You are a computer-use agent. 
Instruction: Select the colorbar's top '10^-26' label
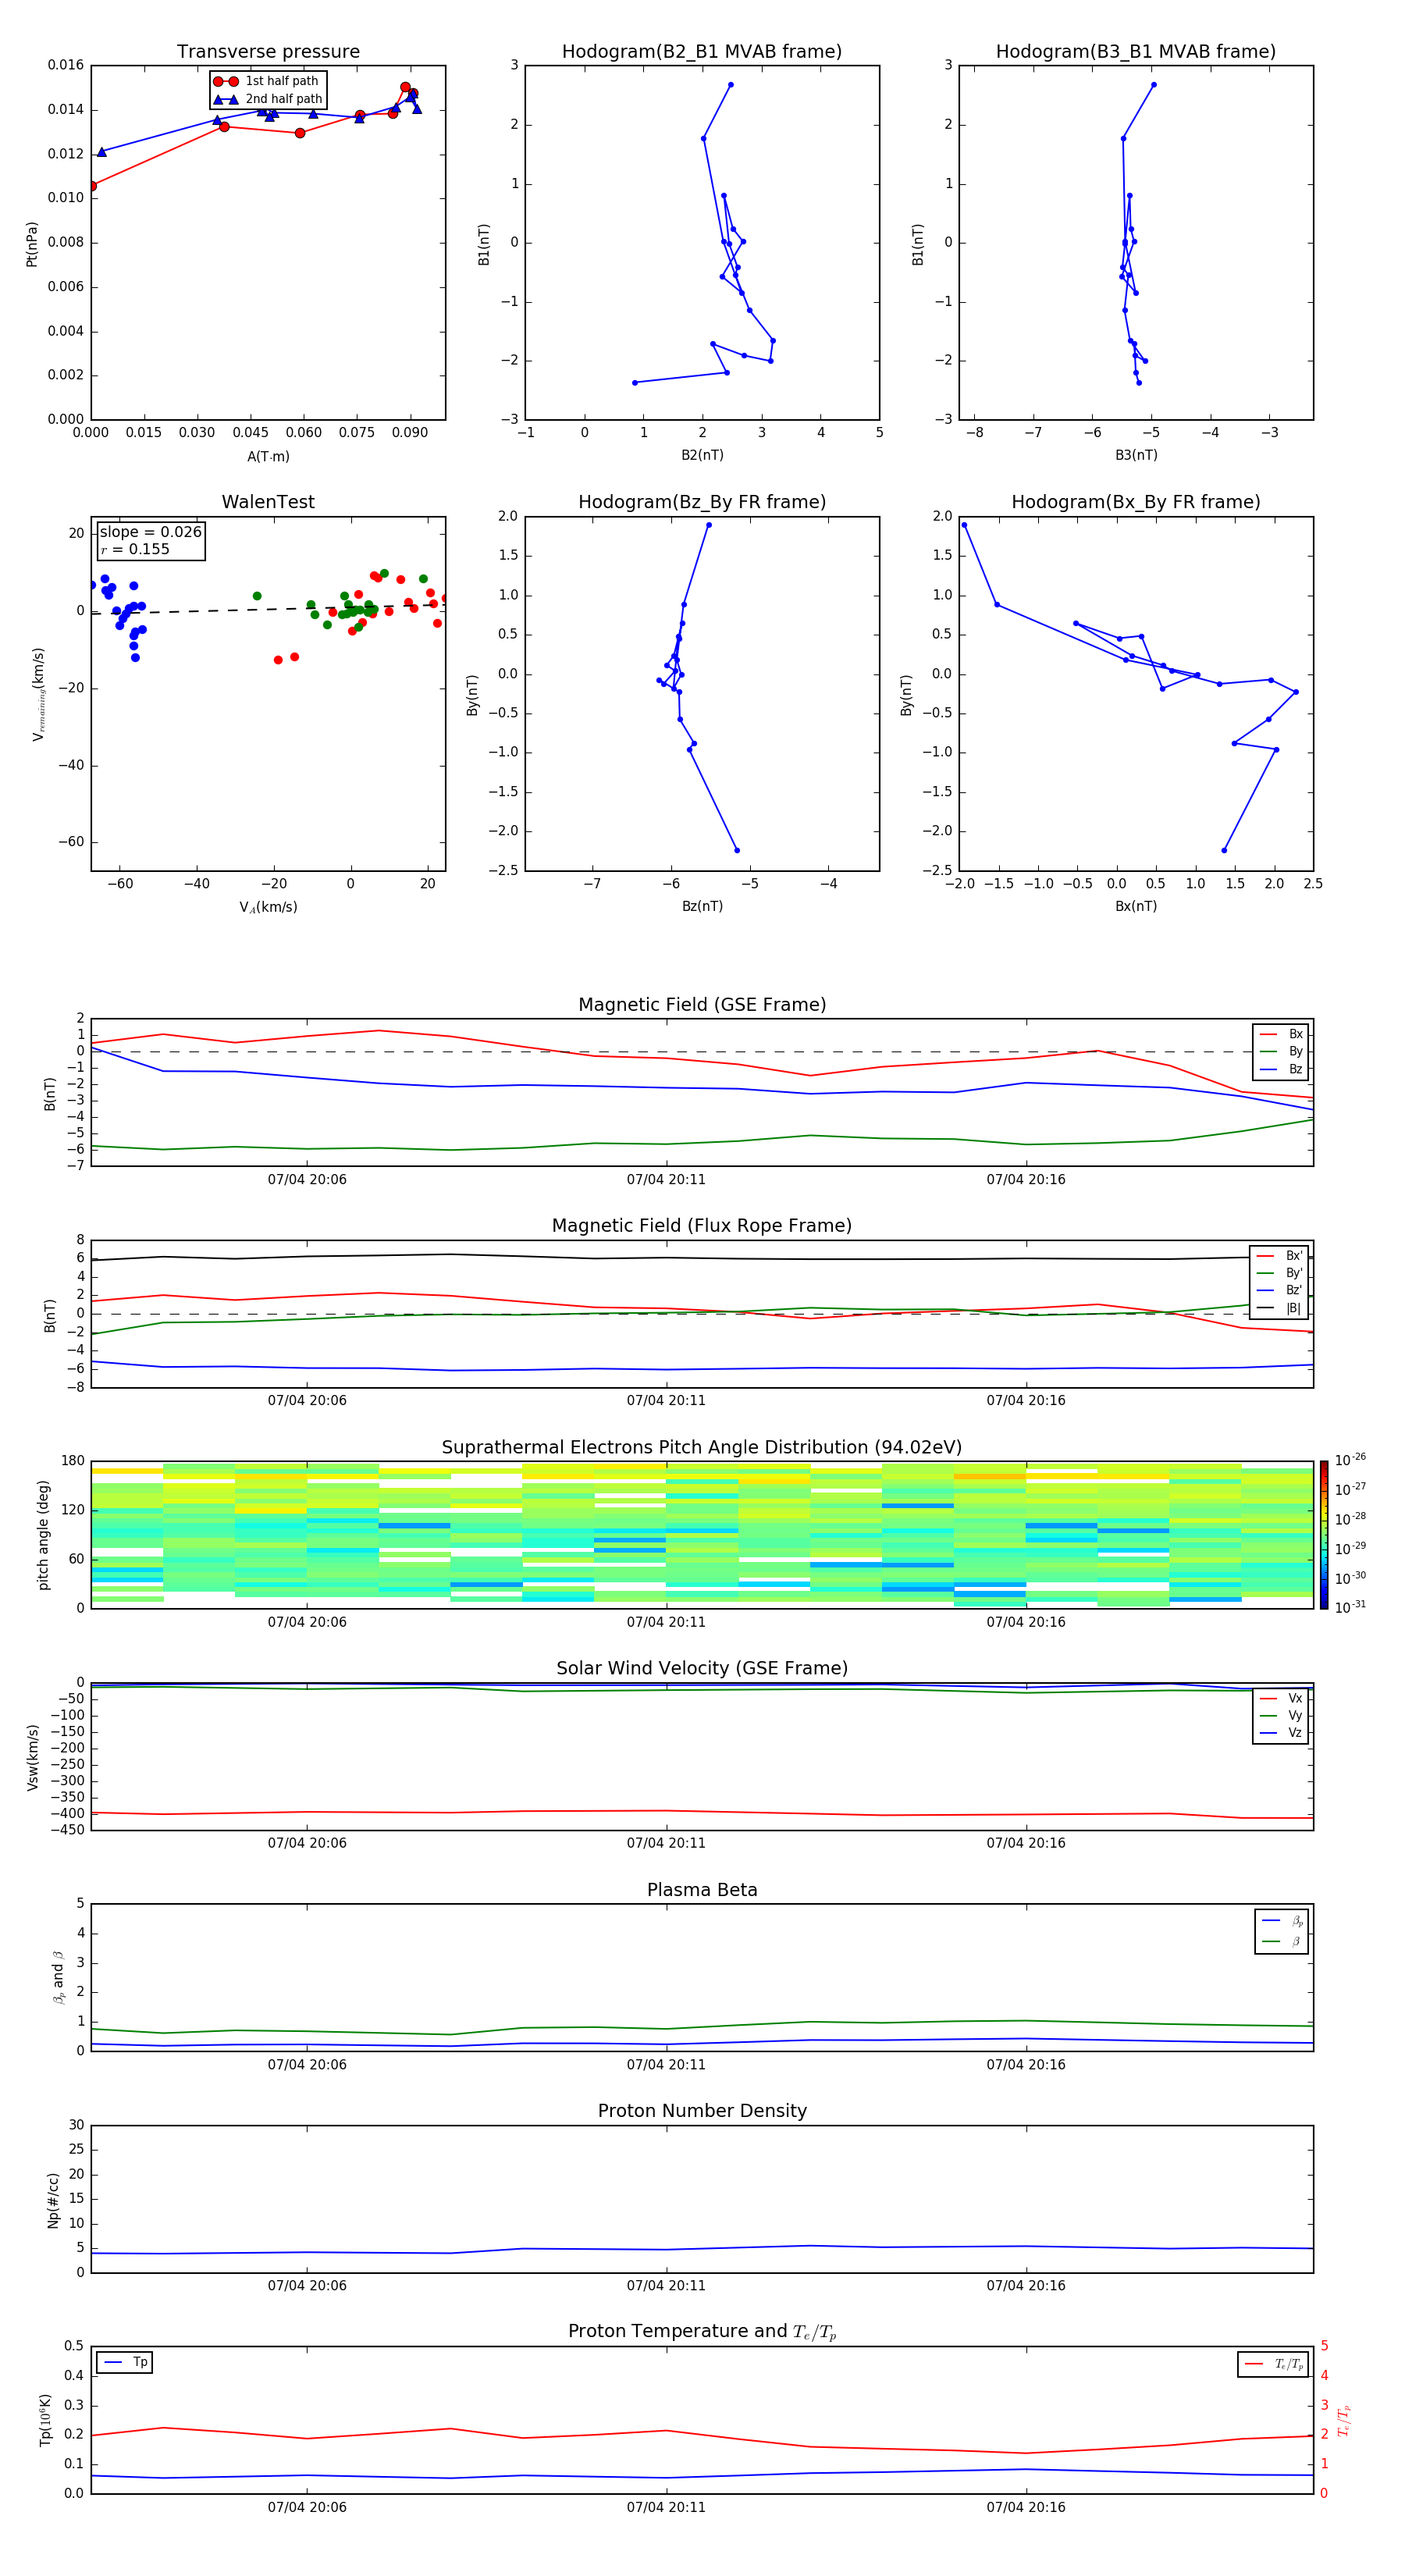[1350, 1460]
